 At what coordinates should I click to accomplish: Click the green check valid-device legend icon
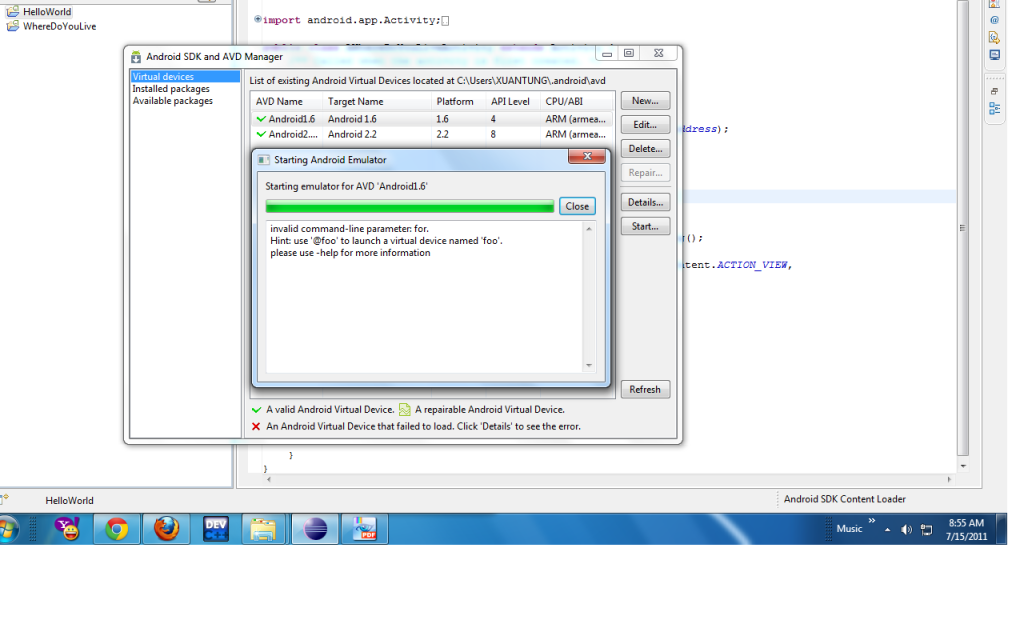click(256, 410)
